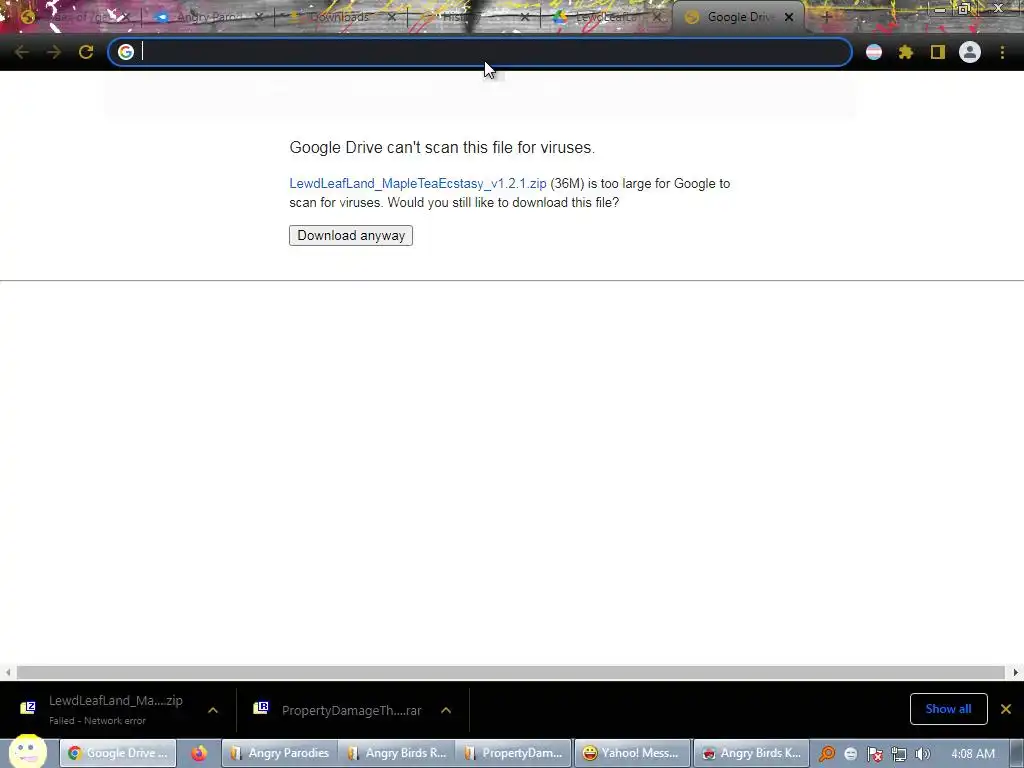
Task: Click the orange magnifier tray icon
Action: point(826,754)
